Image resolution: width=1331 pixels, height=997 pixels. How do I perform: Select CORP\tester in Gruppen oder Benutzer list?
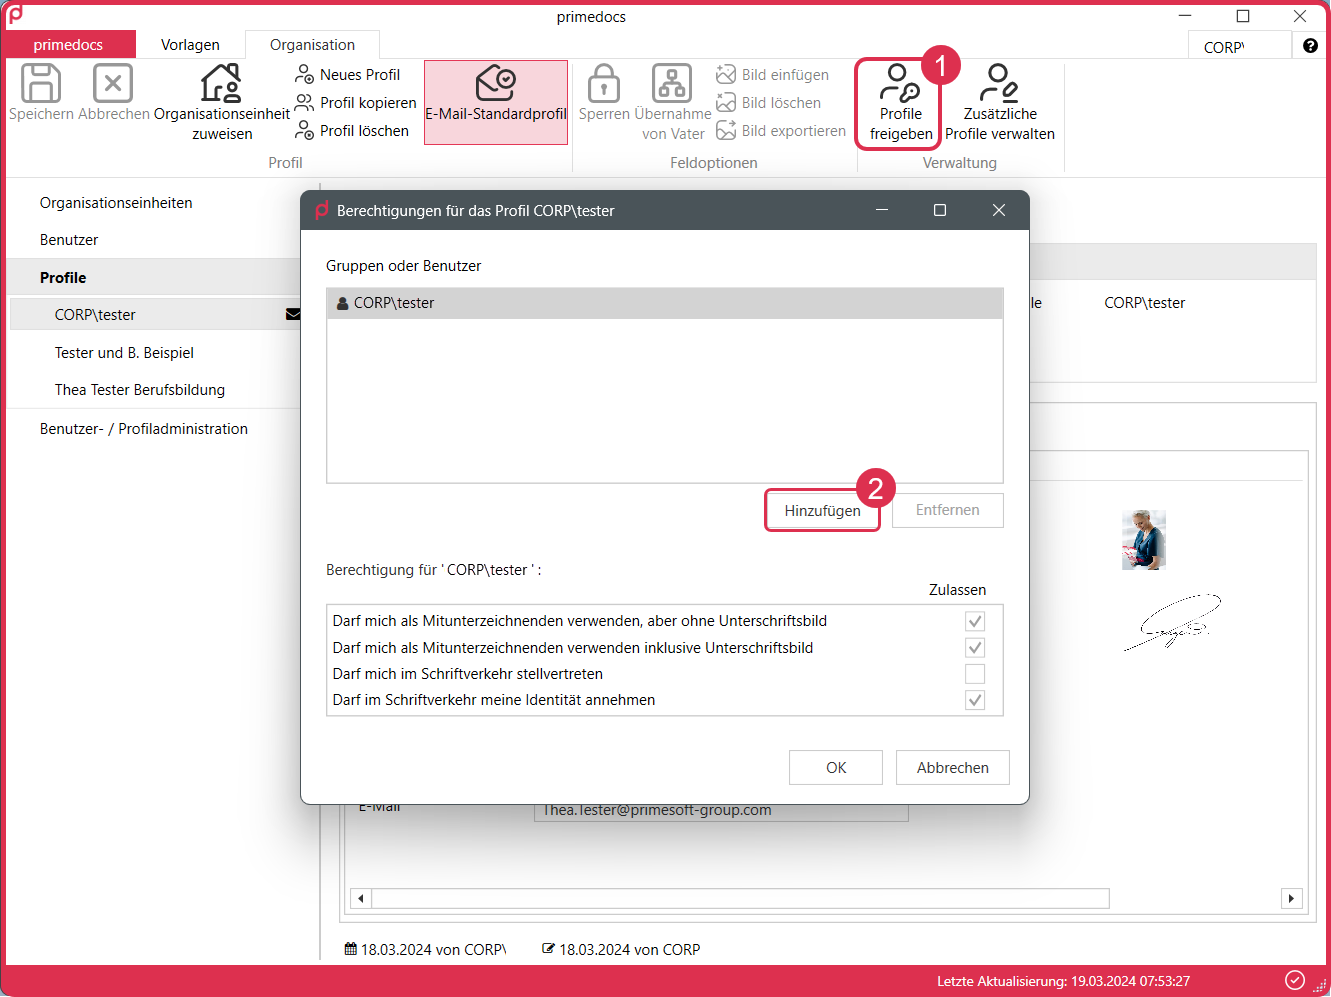[665, 303]
